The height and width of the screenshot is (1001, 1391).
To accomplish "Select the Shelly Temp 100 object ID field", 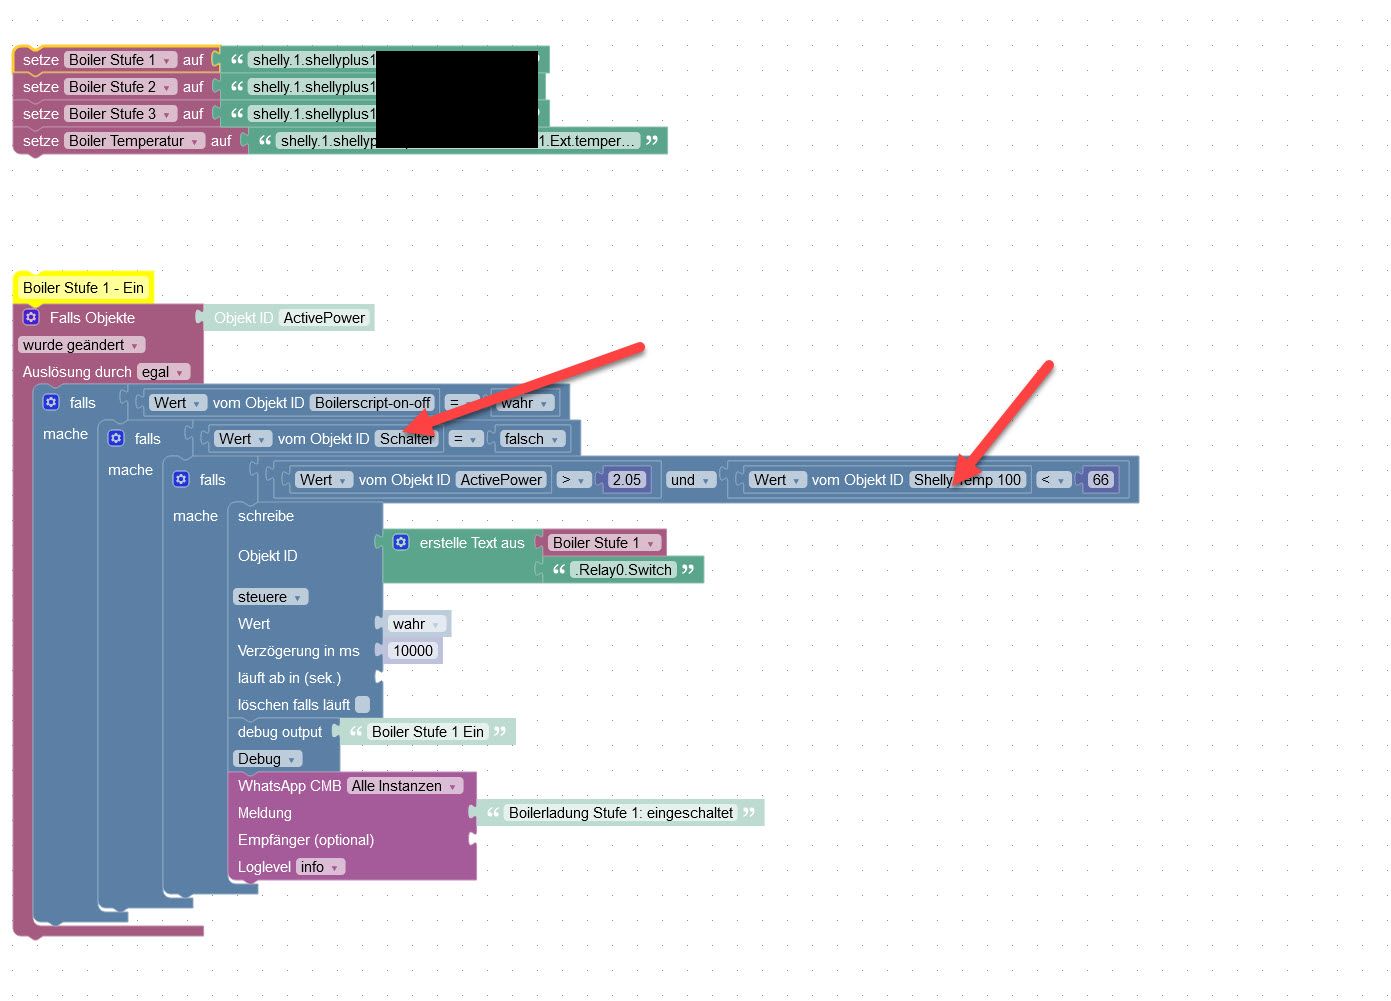I will pyautogui.click(x=968, y=480).
